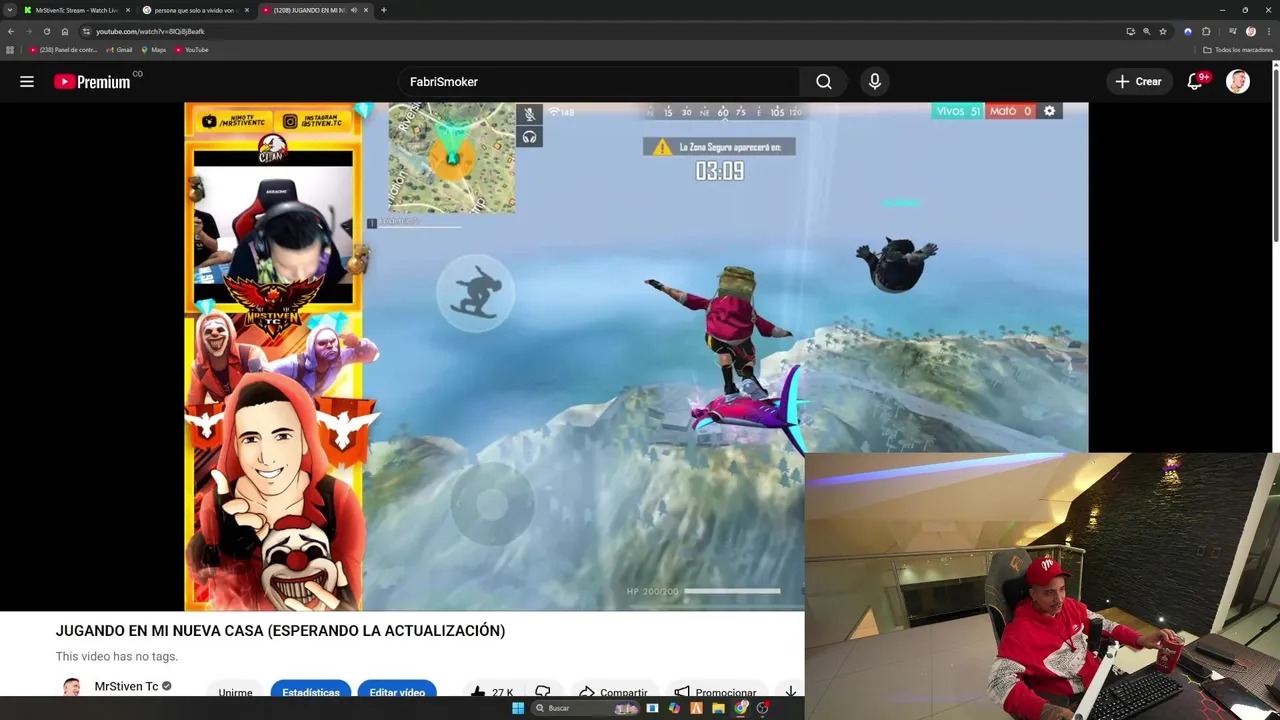
Task: Click the zoom magnifier icon in address bar
Action: coord(1146,31)
